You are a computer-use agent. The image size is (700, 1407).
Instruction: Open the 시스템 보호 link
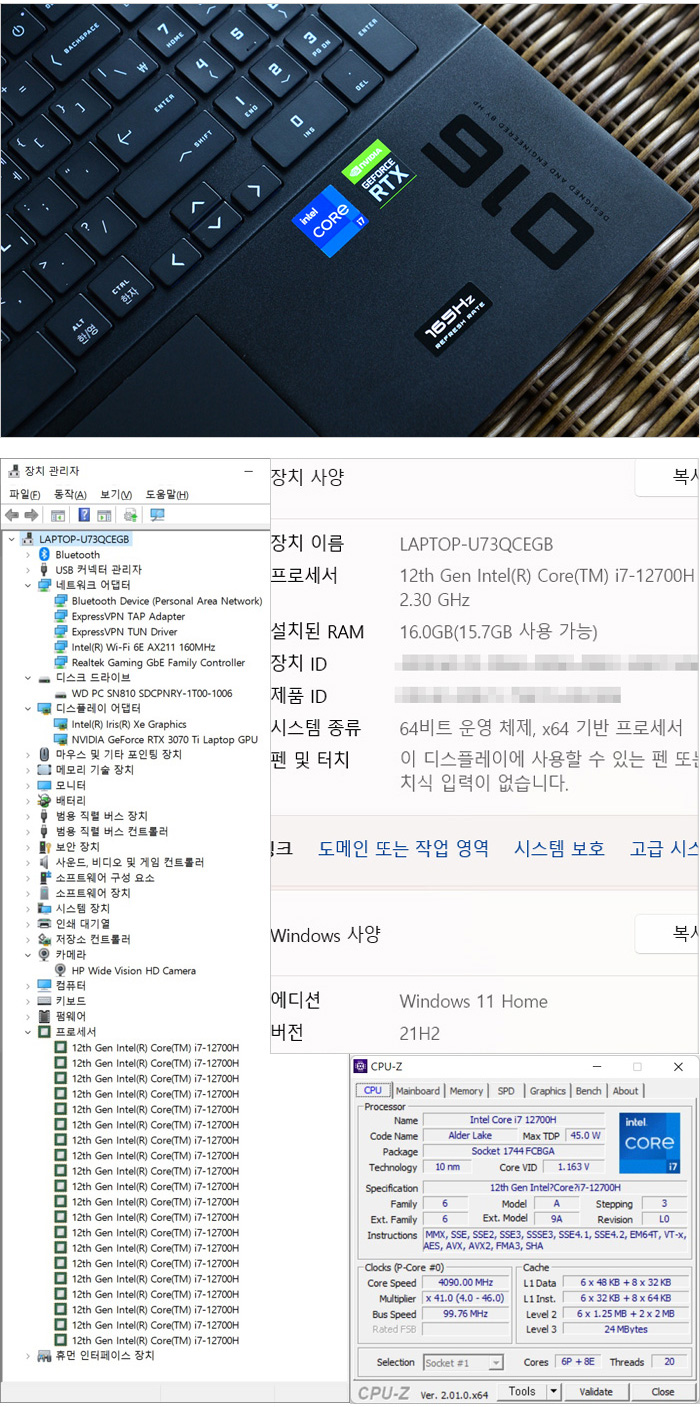pyautogui.click(x=559, y=848)
